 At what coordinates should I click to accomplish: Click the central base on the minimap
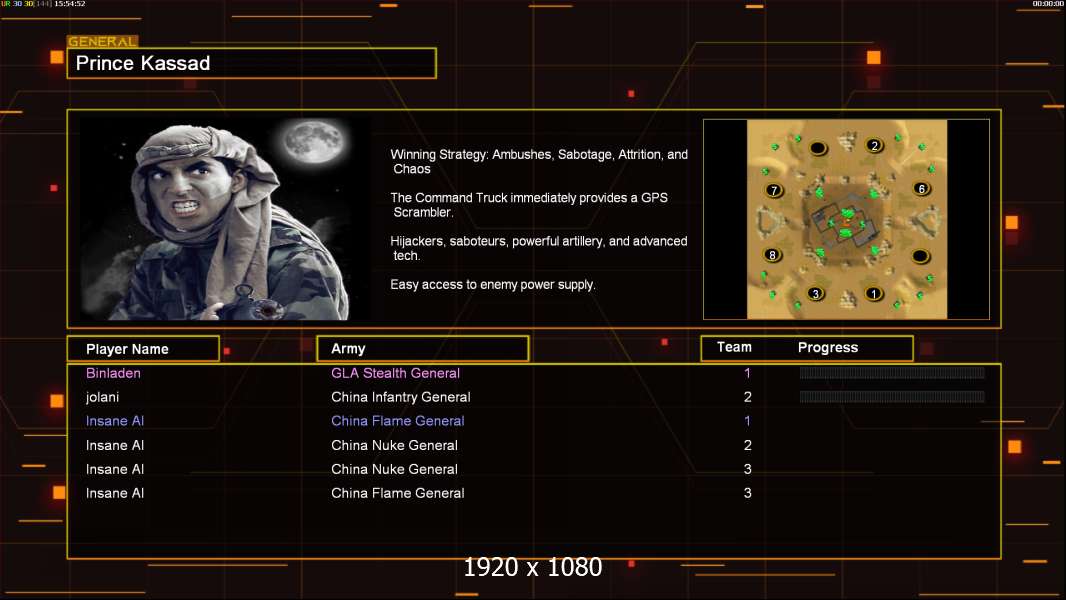[x=846, y=222]
